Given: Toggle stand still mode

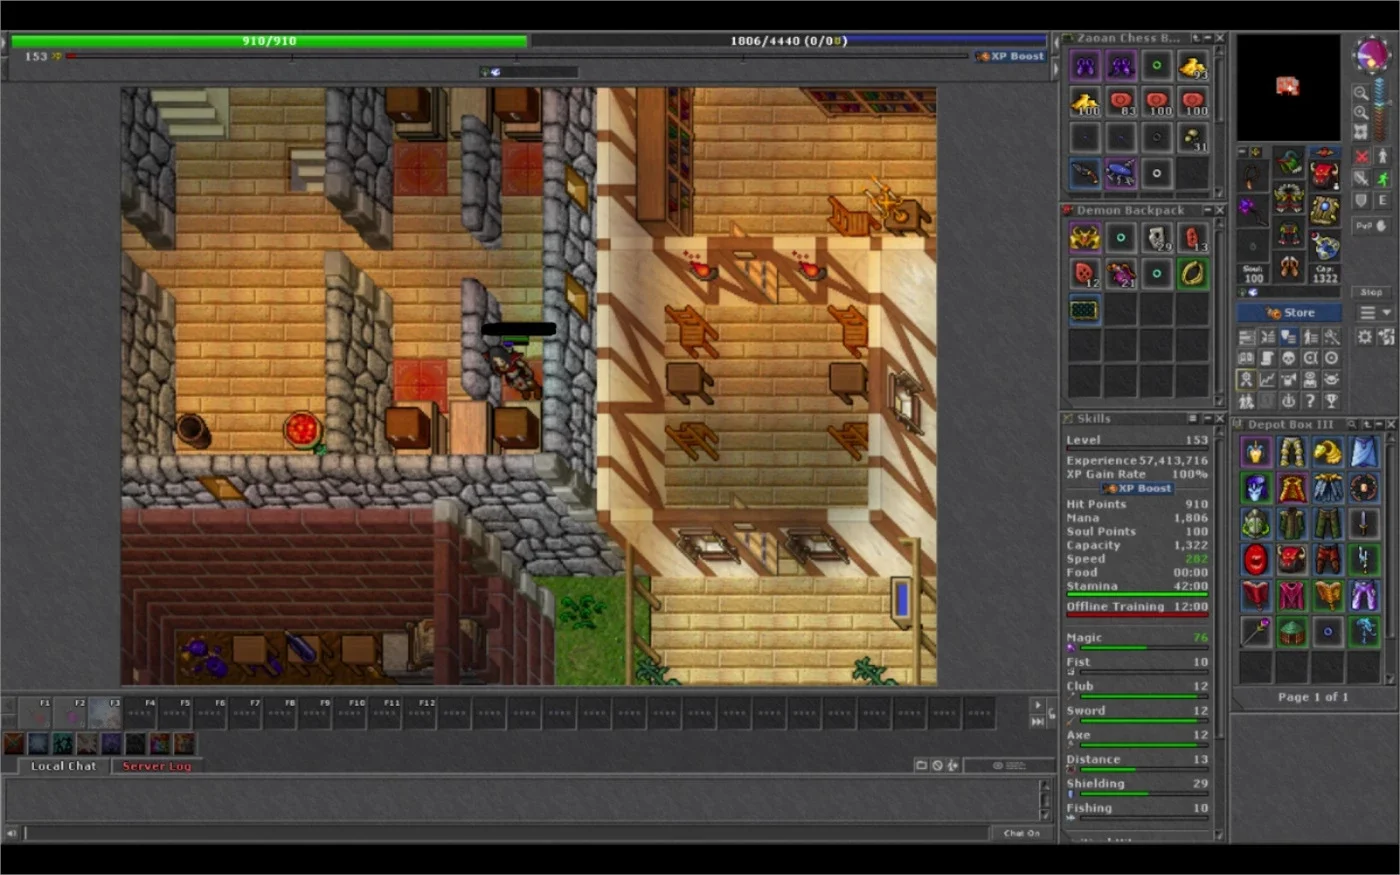Looking at the screenshot, I should 1383,157.
